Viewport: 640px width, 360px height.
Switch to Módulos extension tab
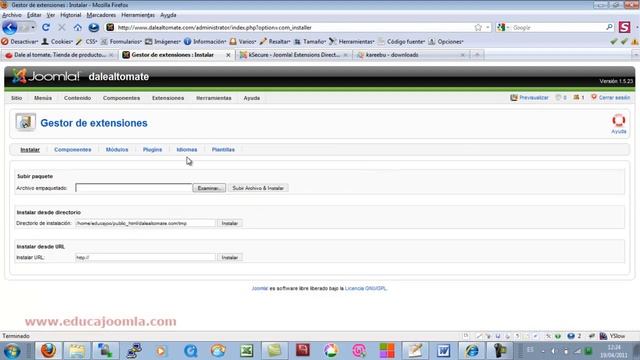pyautogui.click(x=117, y=150)
